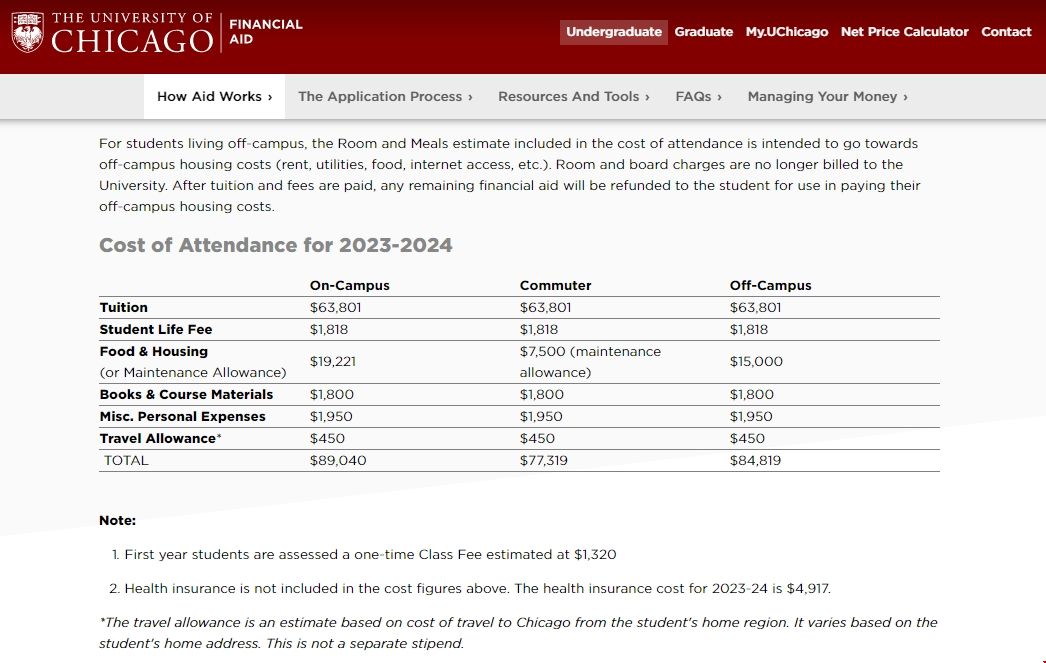1046x663 pixels.
Task: Click the On-Campus column header
Action: click(349, 285)
